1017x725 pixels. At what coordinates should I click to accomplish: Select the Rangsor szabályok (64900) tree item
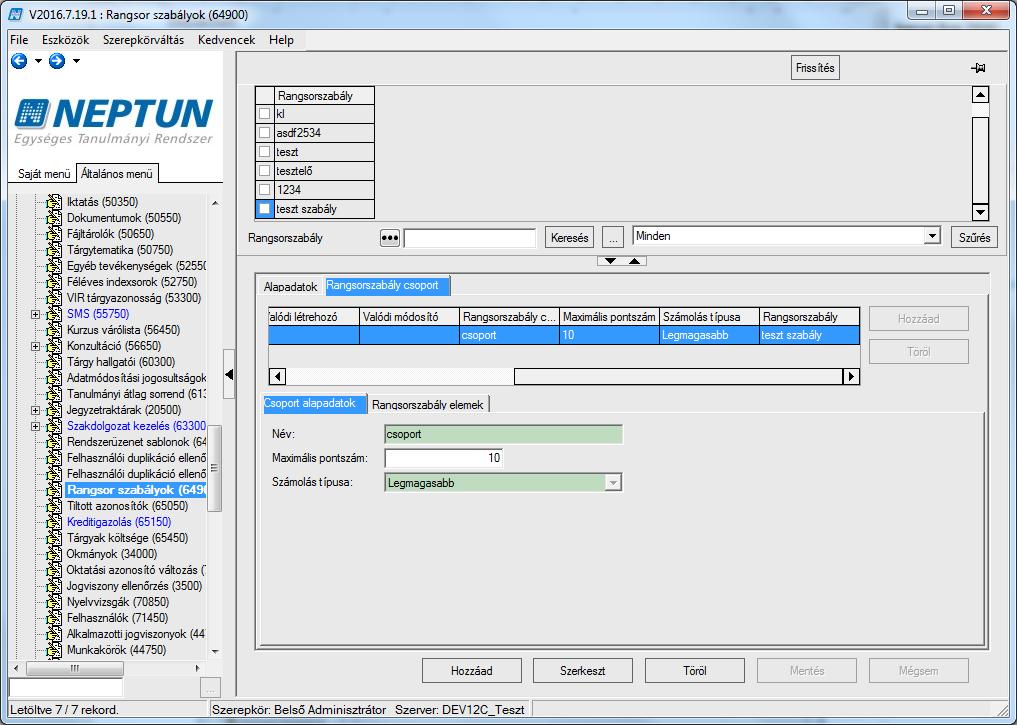(136, 490)
